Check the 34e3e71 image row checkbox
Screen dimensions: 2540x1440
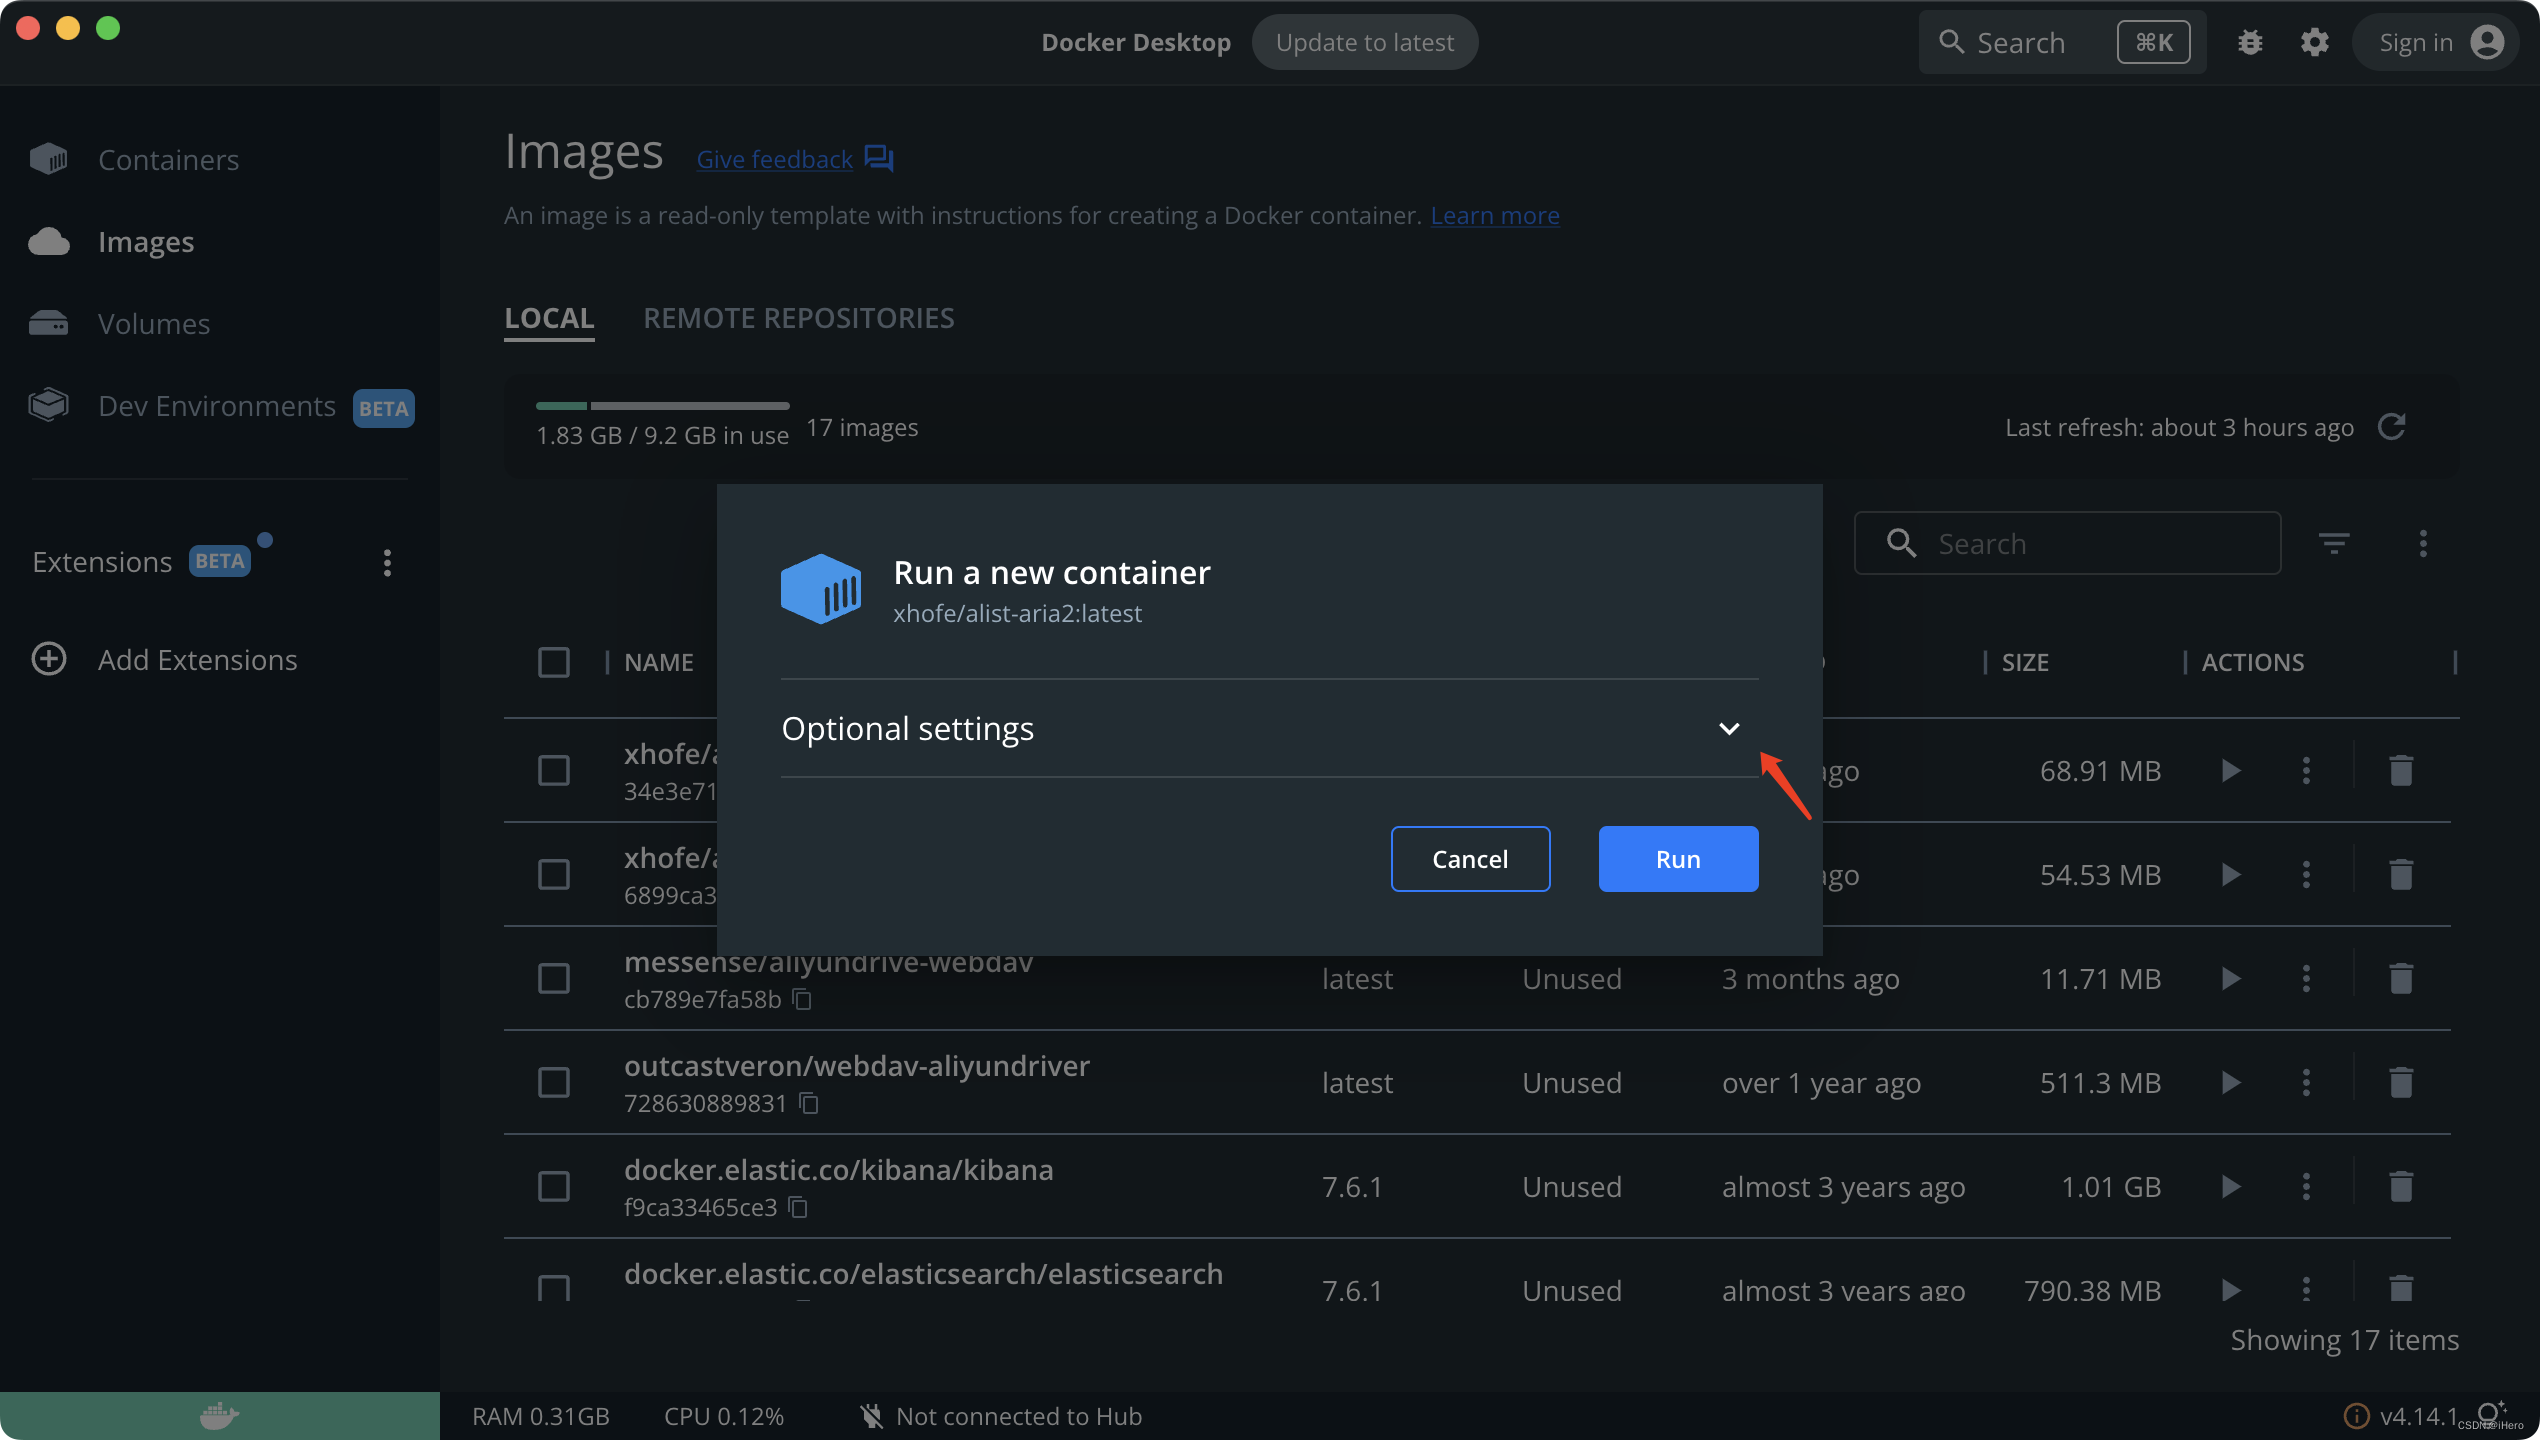coord(554,770)
